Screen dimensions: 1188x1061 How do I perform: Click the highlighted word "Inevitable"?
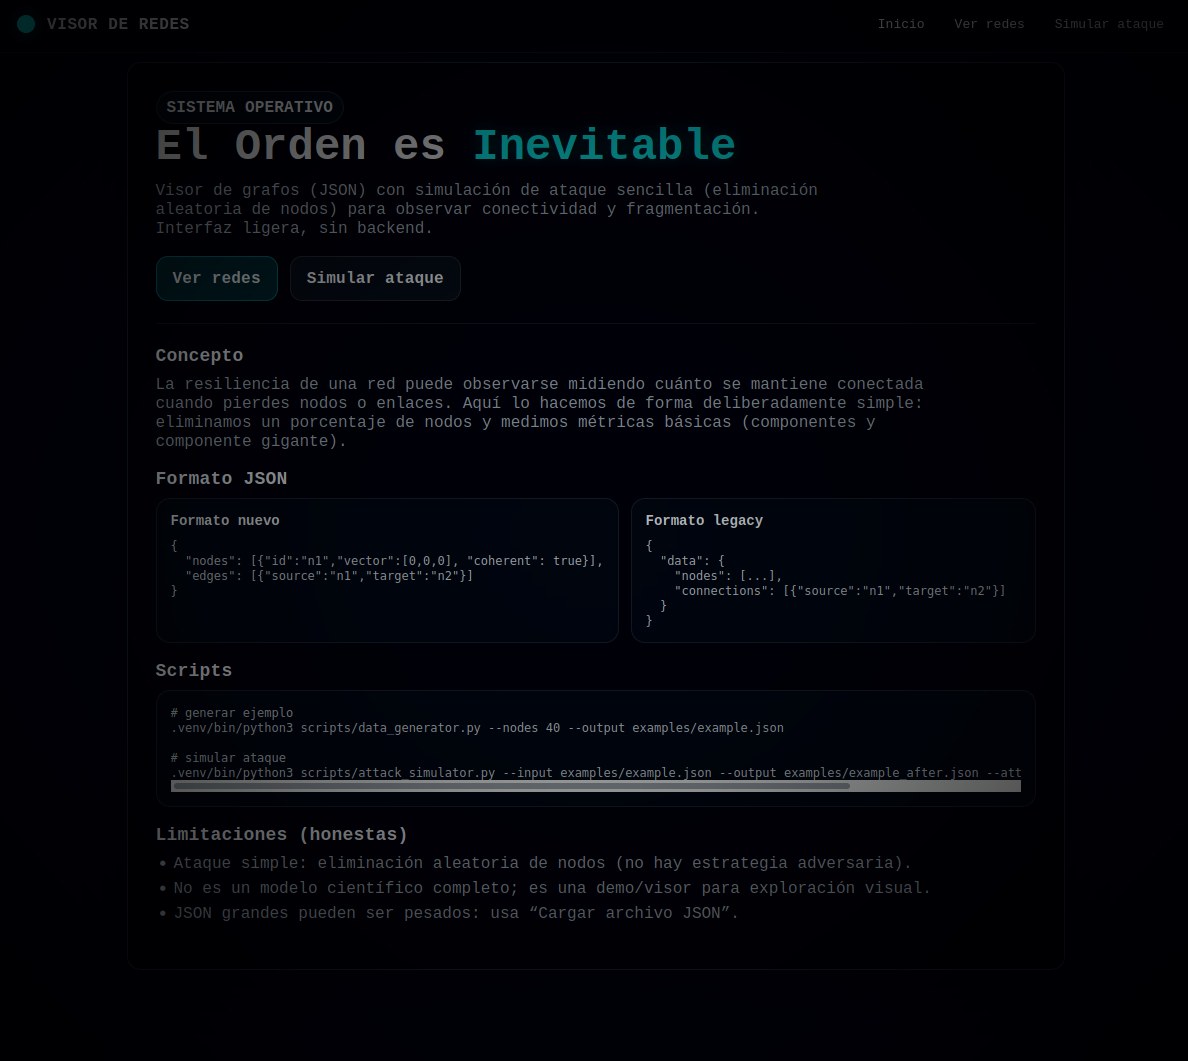point(604,145)
